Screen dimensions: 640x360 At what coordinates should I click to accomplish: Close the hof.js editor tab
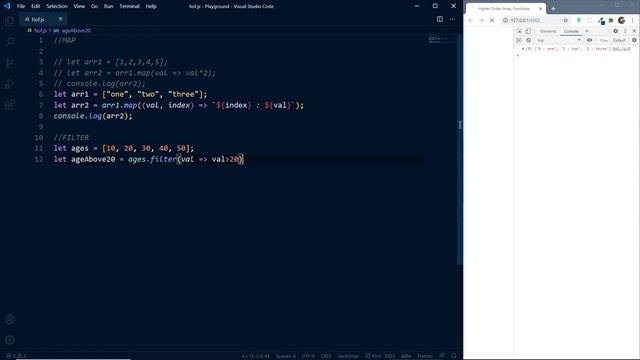coord(60,19)
